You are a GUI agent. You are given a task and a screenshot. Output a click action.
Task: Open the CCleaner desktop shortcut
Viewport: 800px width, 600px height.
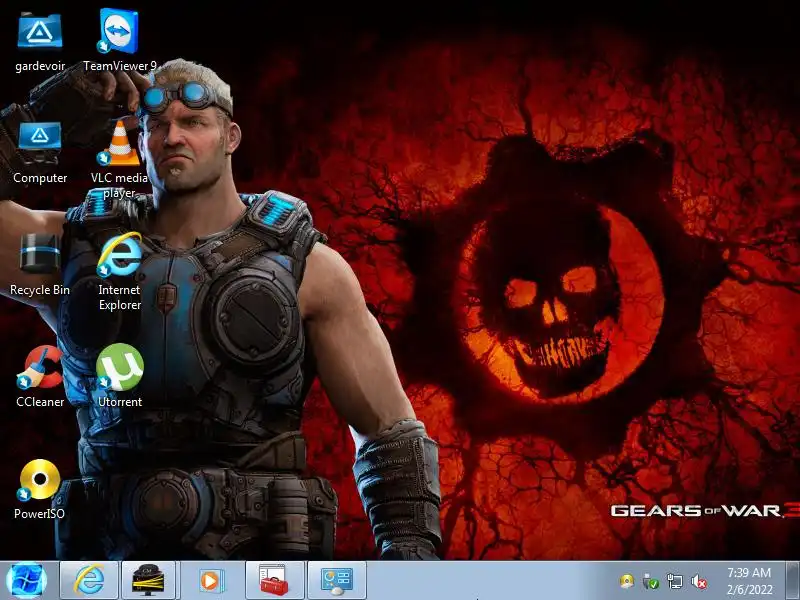pos(40,367)
